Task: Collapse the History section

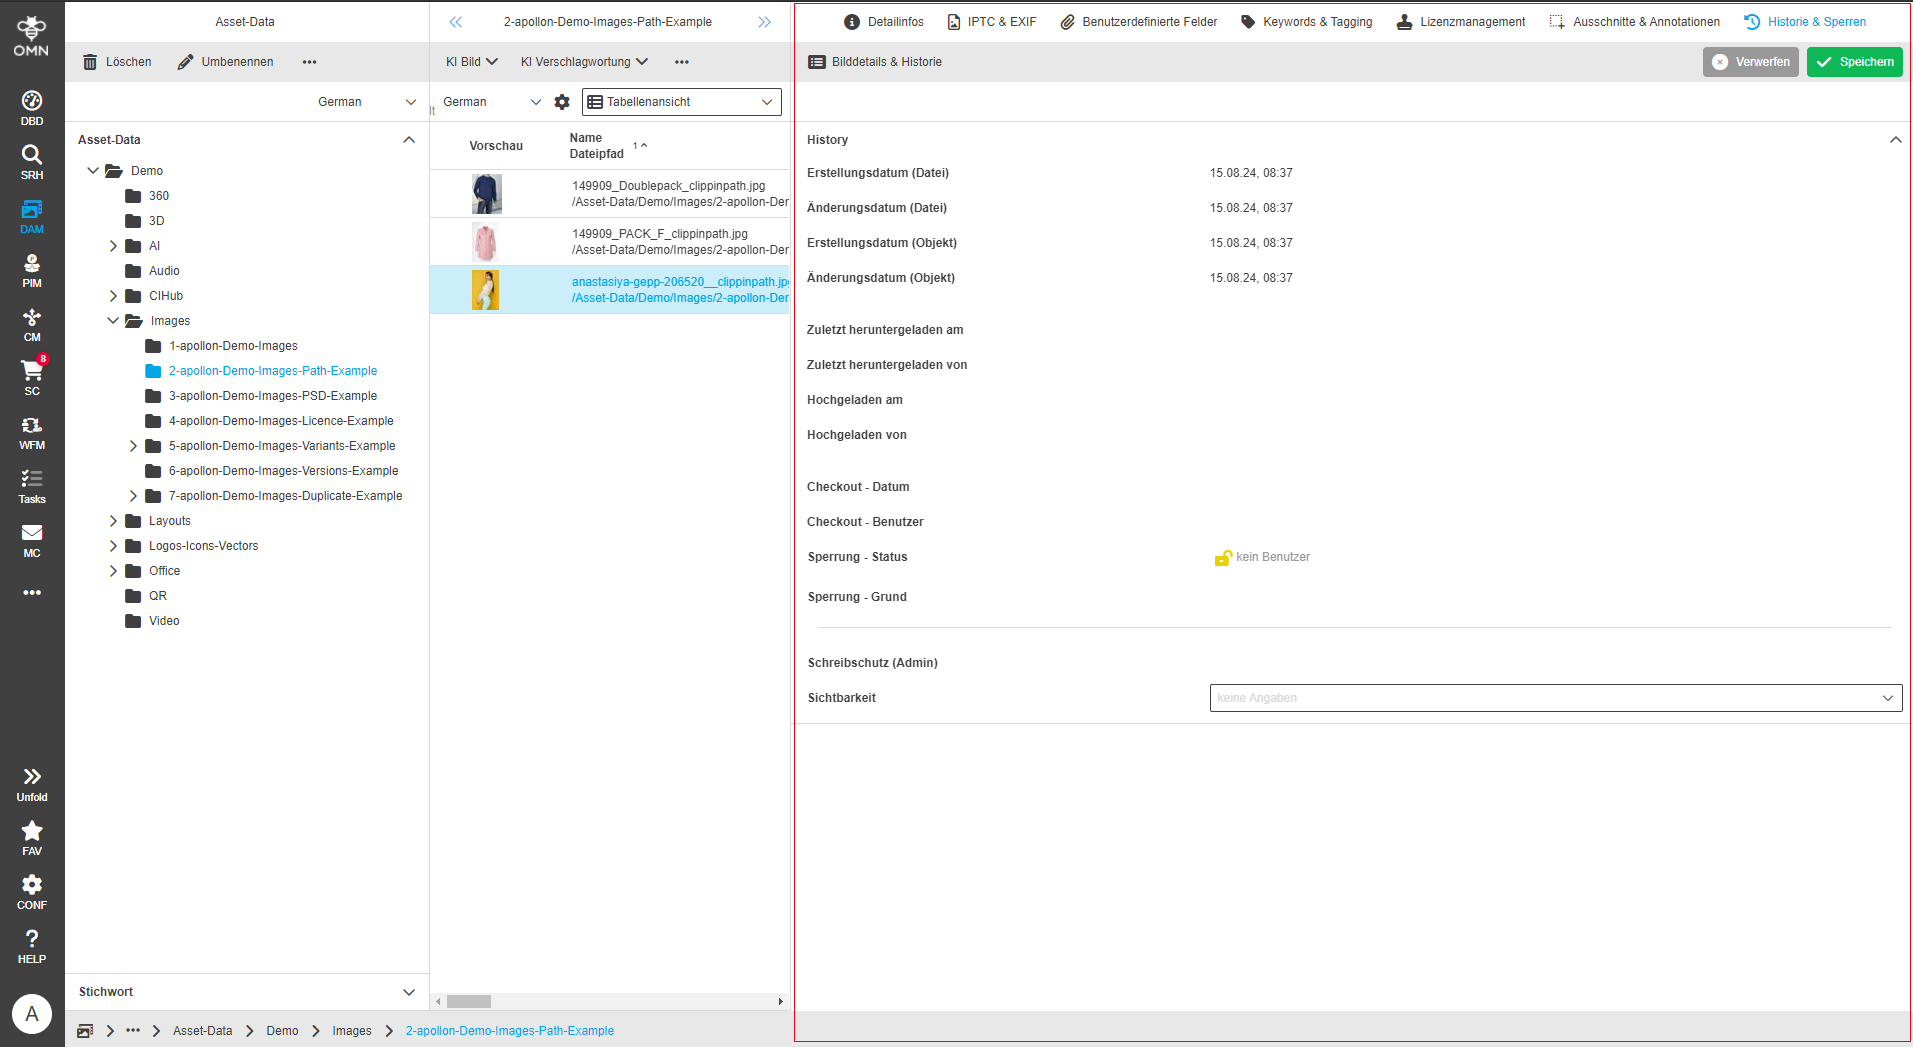Action: (1895, 140)
